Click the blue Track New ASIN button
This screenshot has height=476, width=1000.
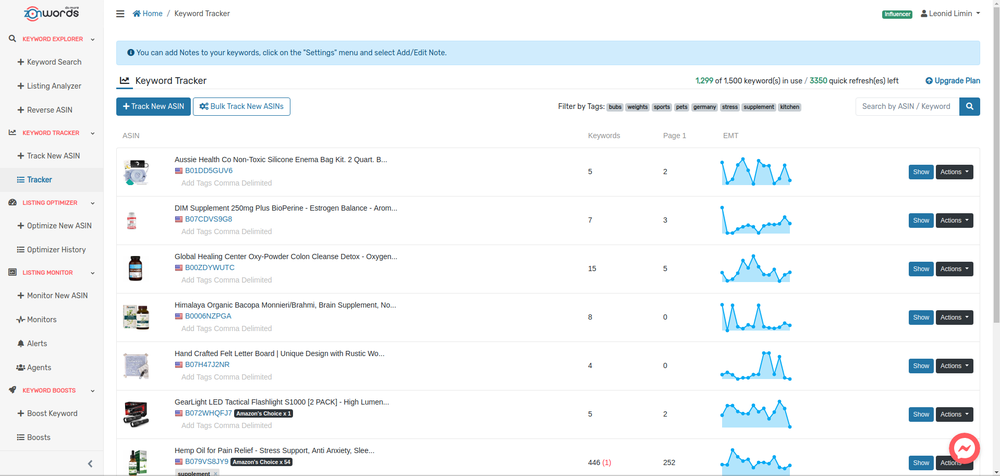[x=153, y=107]
